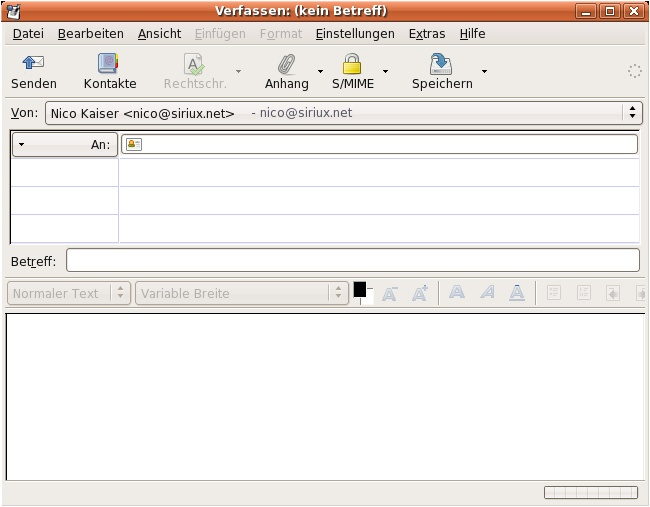Toggle bold text formatting

pos(457,292)
